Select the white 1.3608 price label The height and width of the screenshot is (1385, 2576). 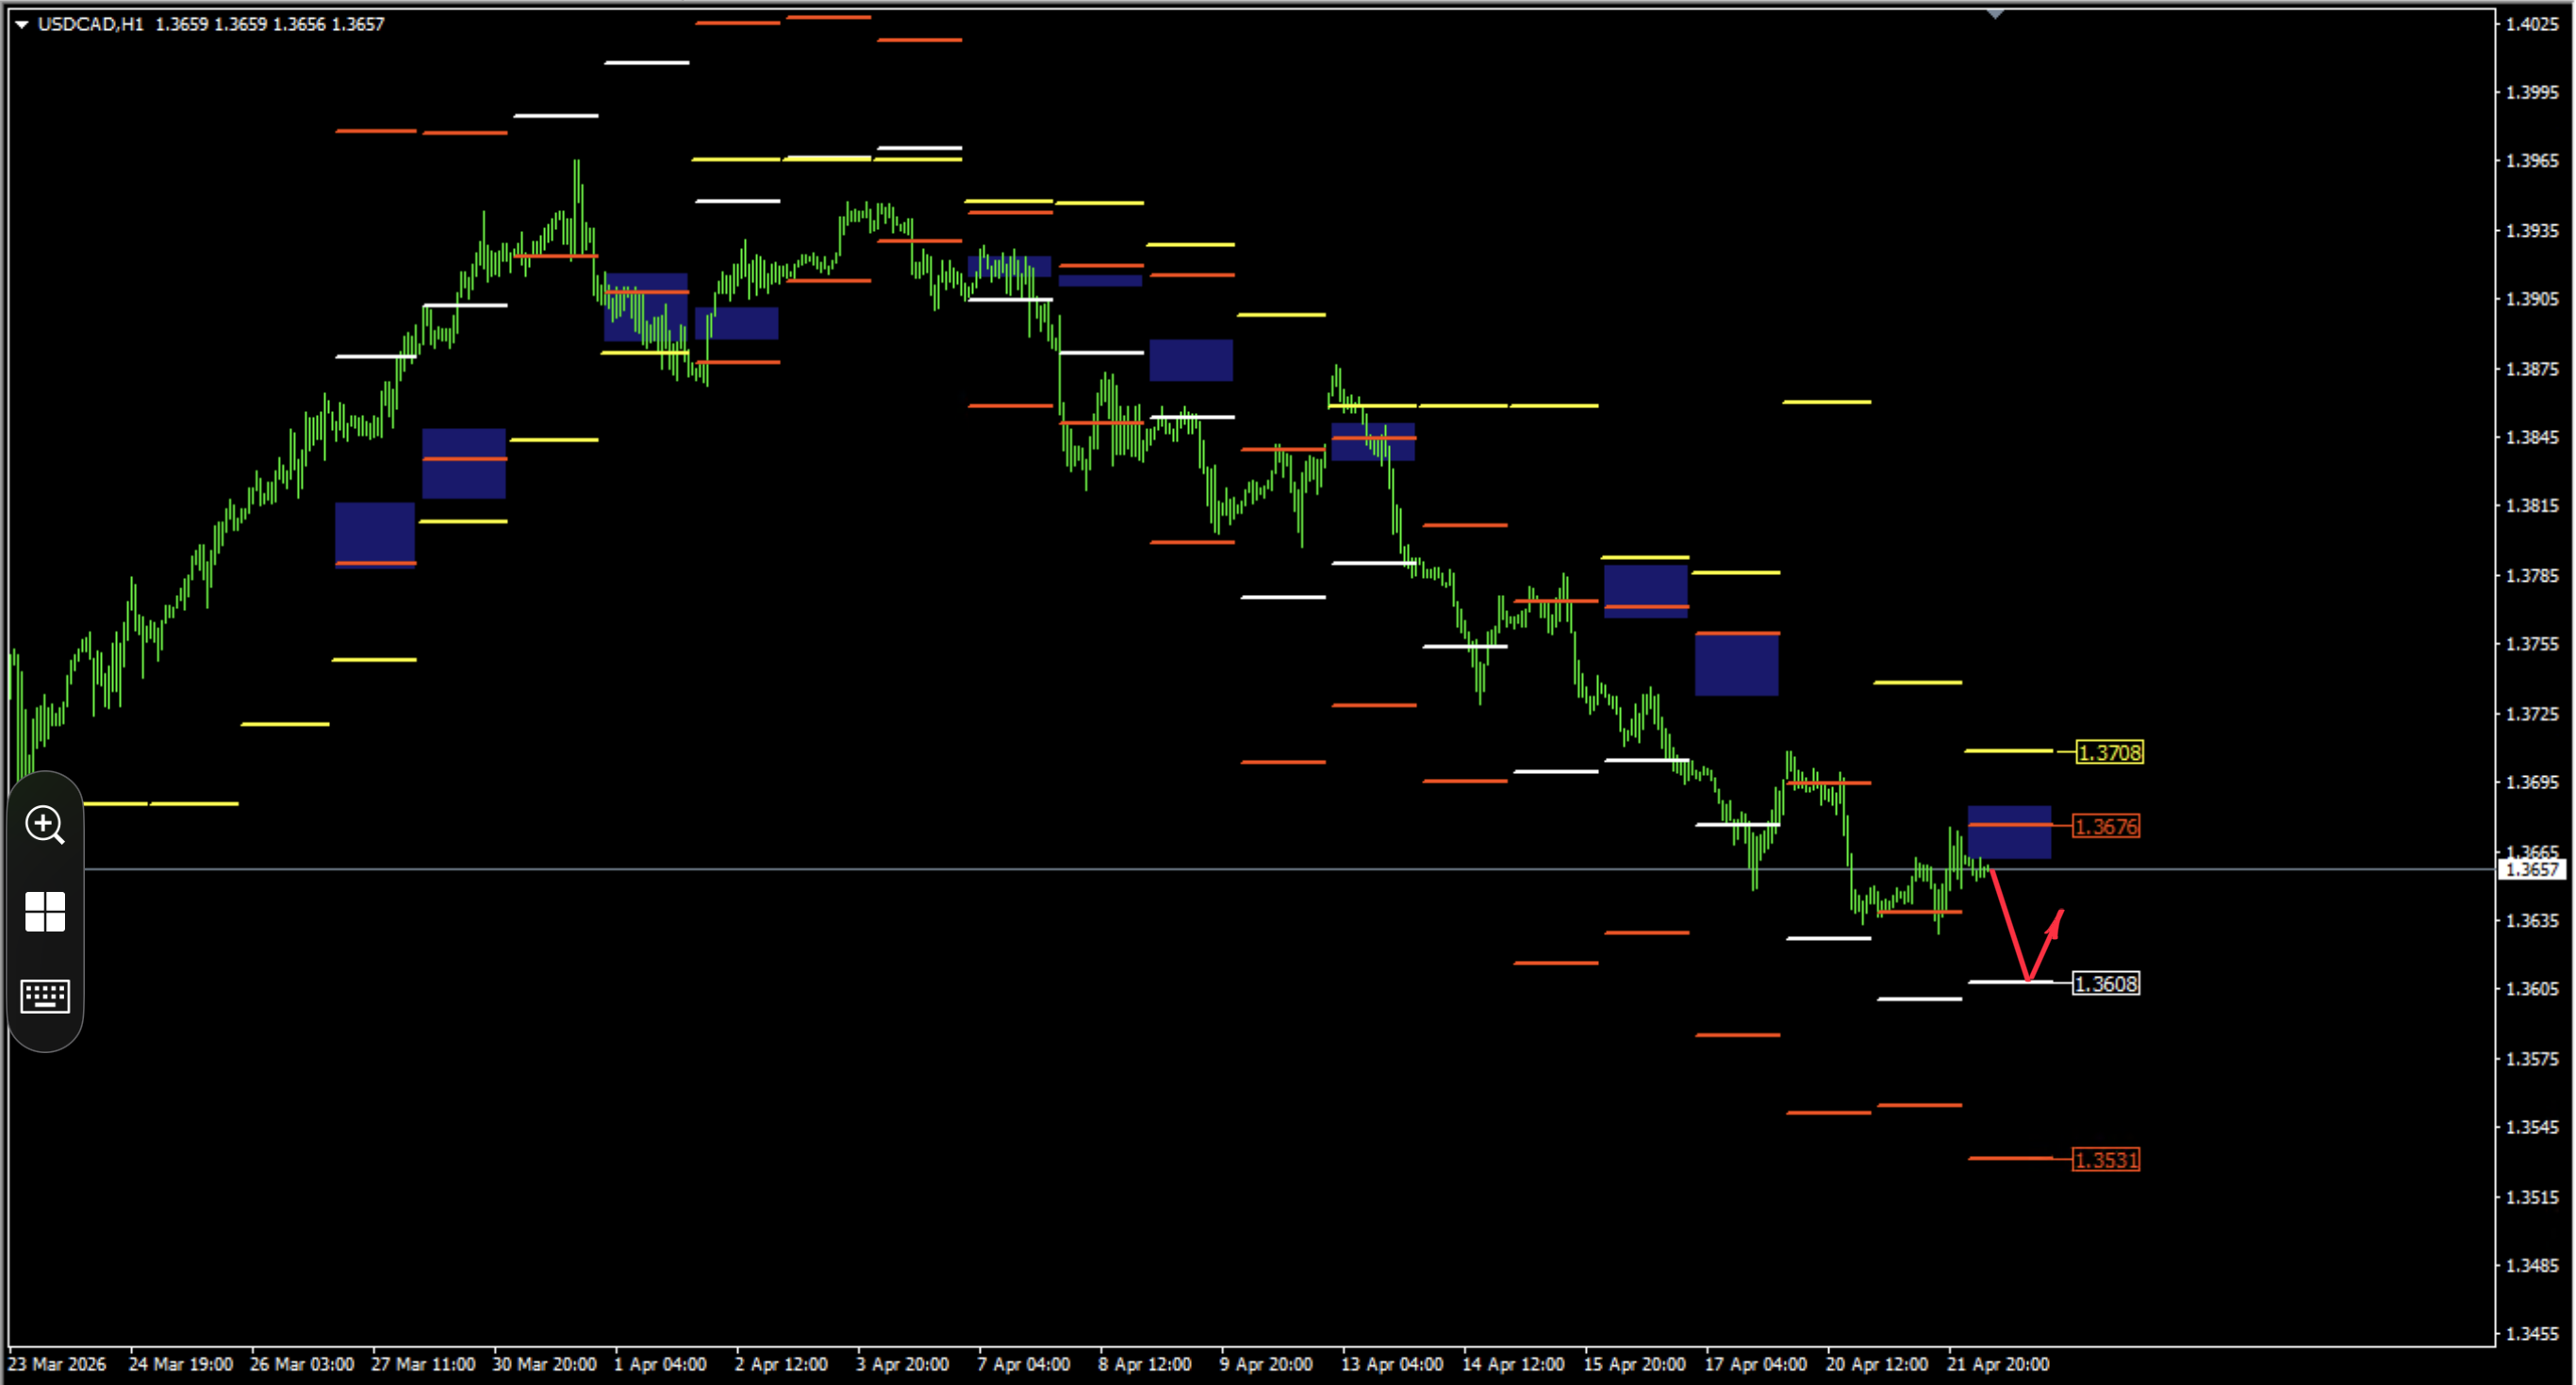coord(2105,984)
